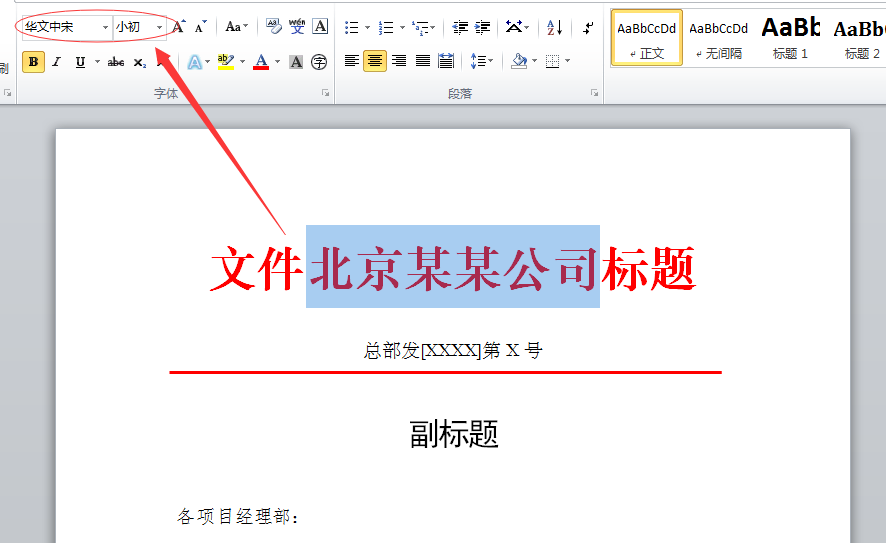The height and width of the screenshot is (543, 886).
Task: Click the grow font size icon
Action: (178, 27)
